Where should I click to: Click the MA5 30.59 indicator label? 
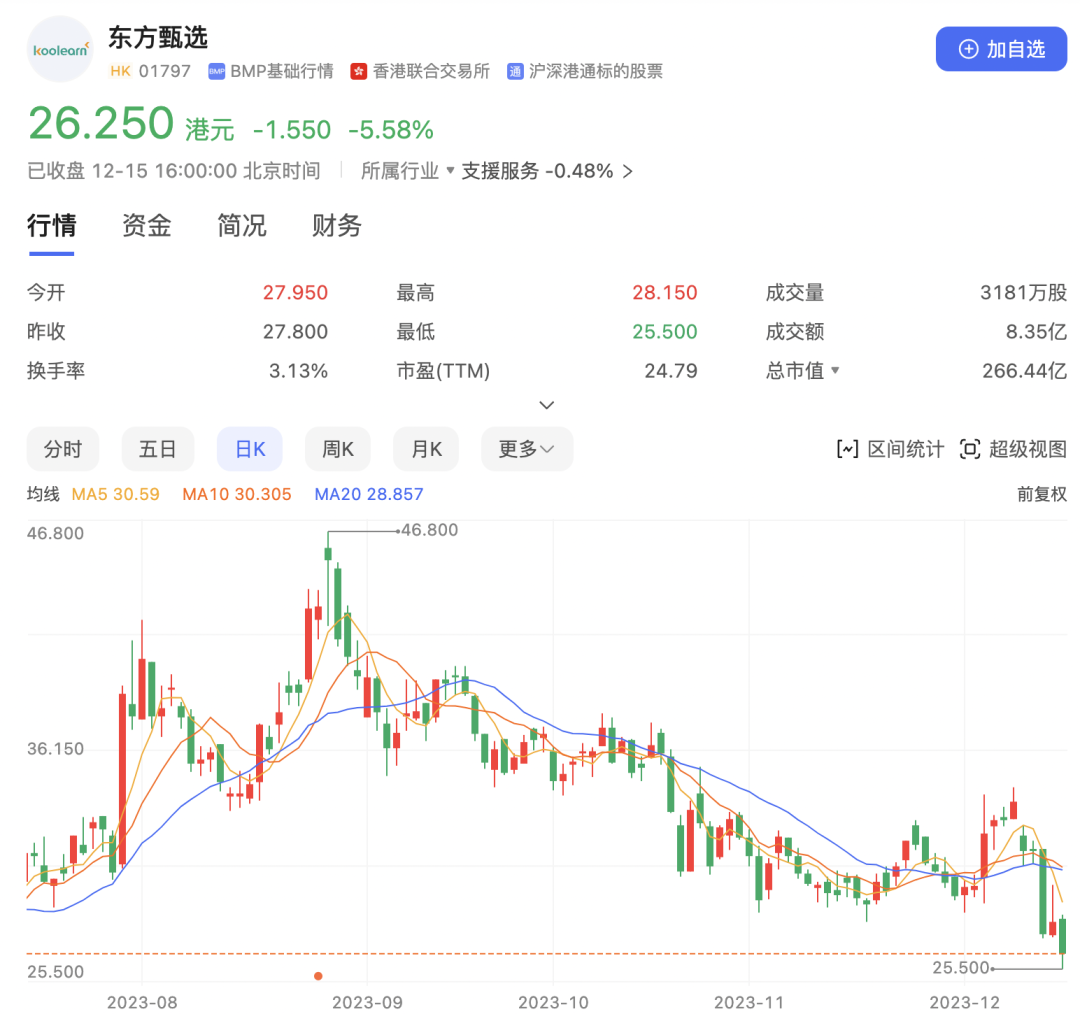(x=116, y=494)
